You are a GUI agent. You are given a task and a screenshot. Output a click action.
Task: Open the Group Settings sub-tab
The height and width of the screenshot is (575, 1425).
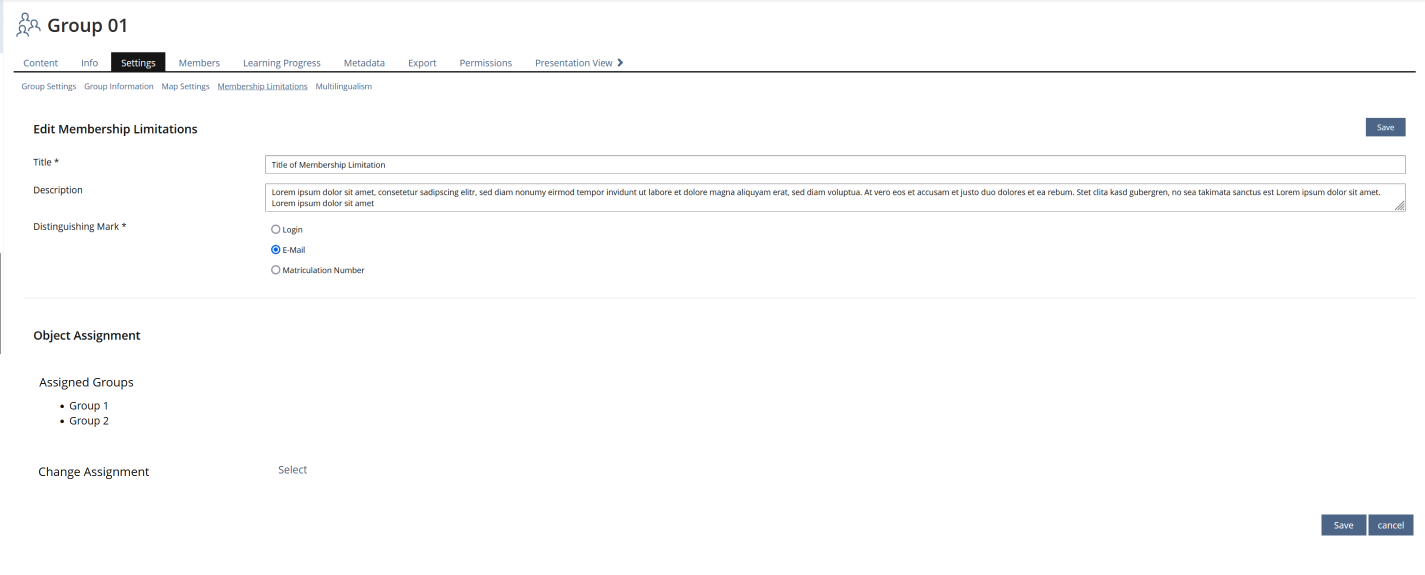[x=49, y=87]
